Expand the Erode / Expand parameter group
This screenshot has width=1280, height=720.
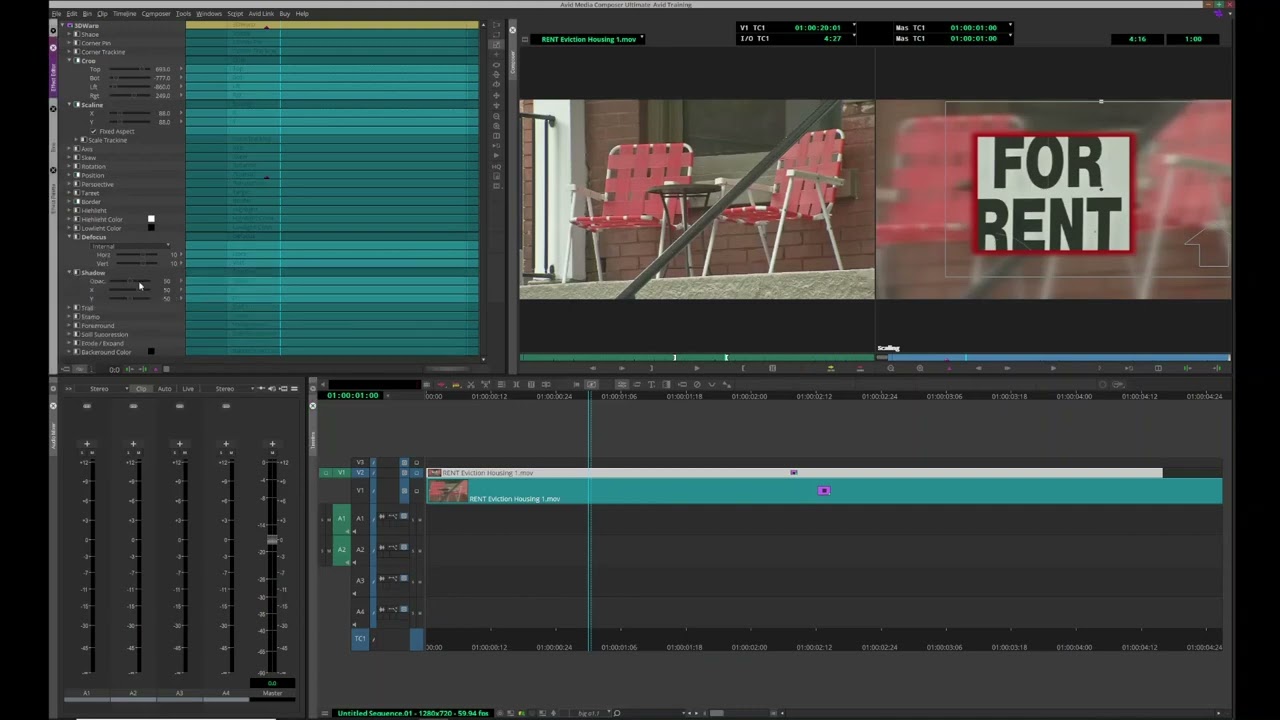coord(69,343)
